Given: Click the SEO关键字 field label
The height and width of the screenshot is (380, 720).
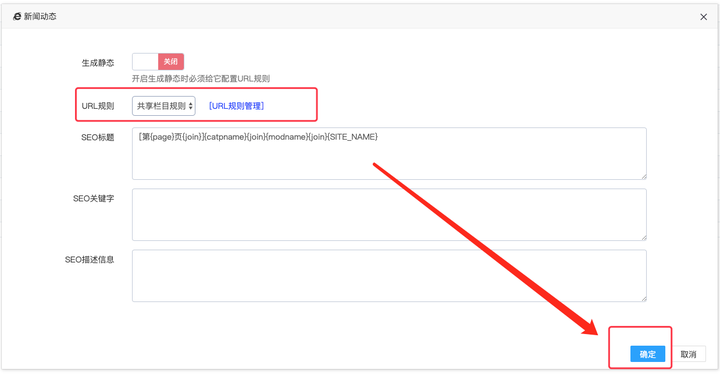Looking at the screenshot, I should click(x=93, y=198).
